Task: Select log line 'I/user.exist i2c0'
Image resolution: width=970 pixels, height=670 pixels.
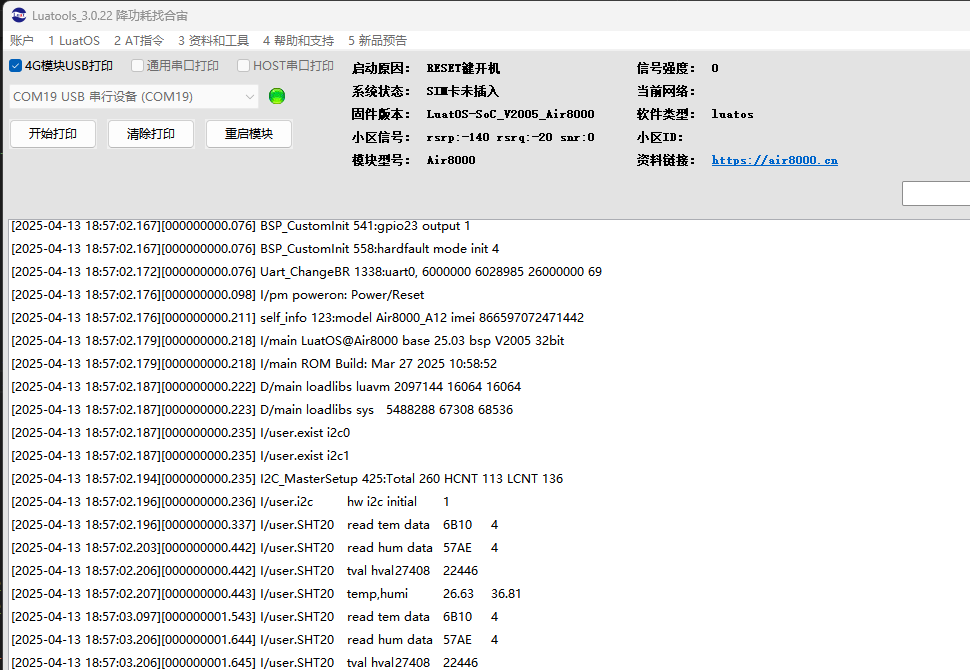Action: (x=181, y=432)
